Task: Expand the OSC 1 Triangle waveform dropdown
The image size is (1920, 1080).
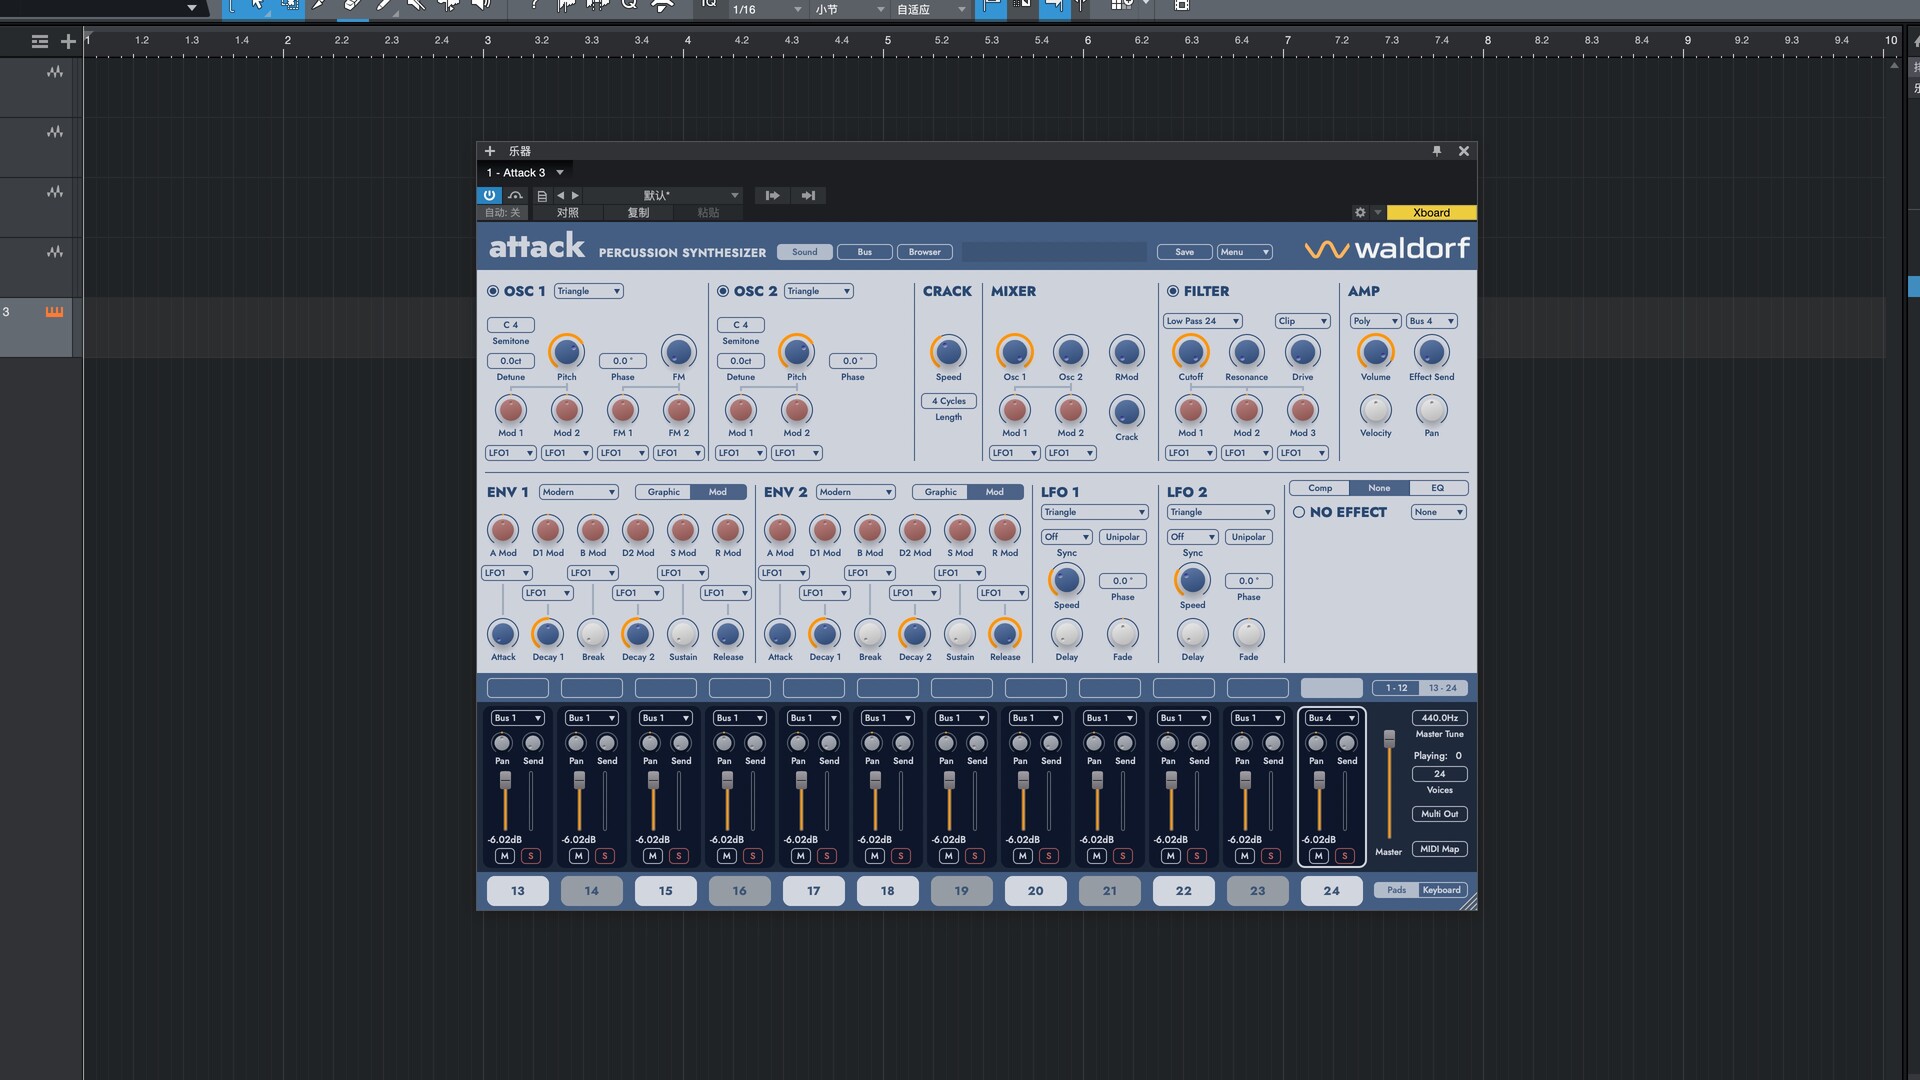Action: (x=589, y=291)
